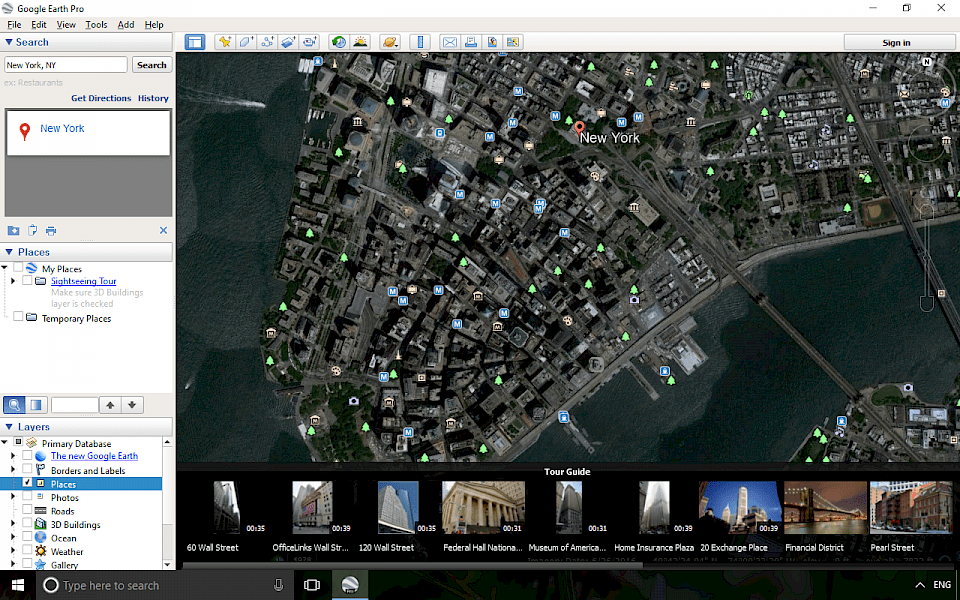
Task: Collapse the Search panel header triangle
Action: coord(9,42)
